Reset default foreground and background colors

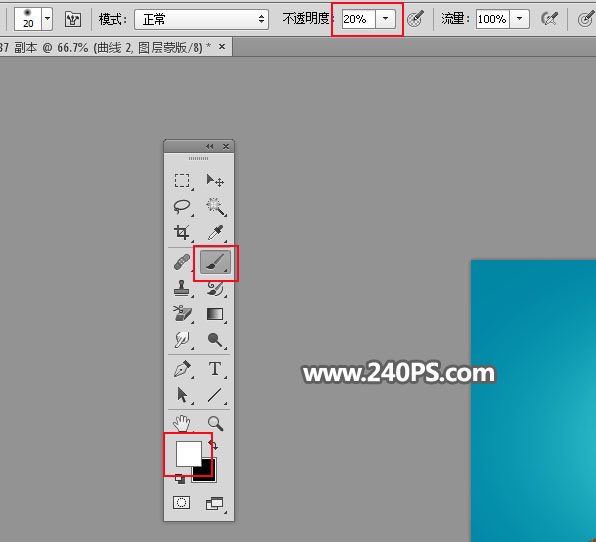click(179, 479)
